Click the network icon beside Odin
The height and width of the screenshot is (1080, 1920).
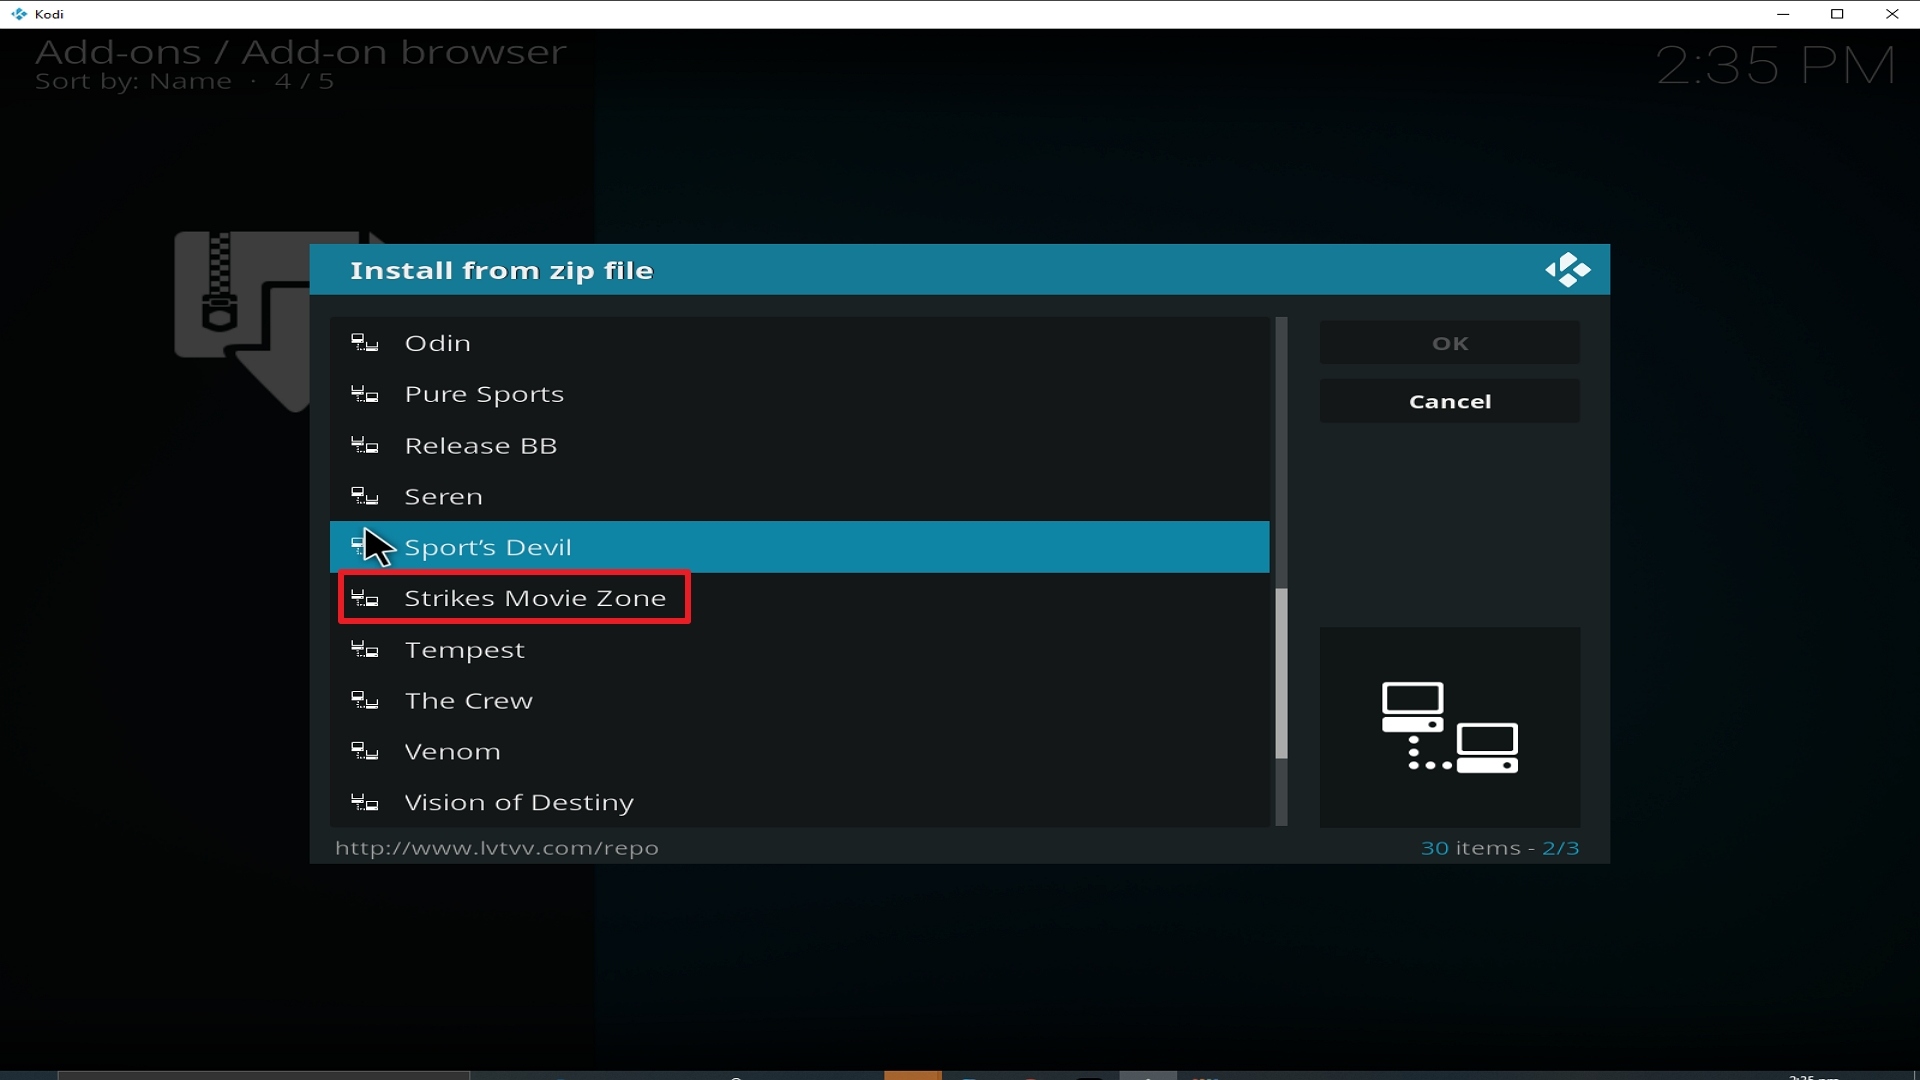coord(365,343)
